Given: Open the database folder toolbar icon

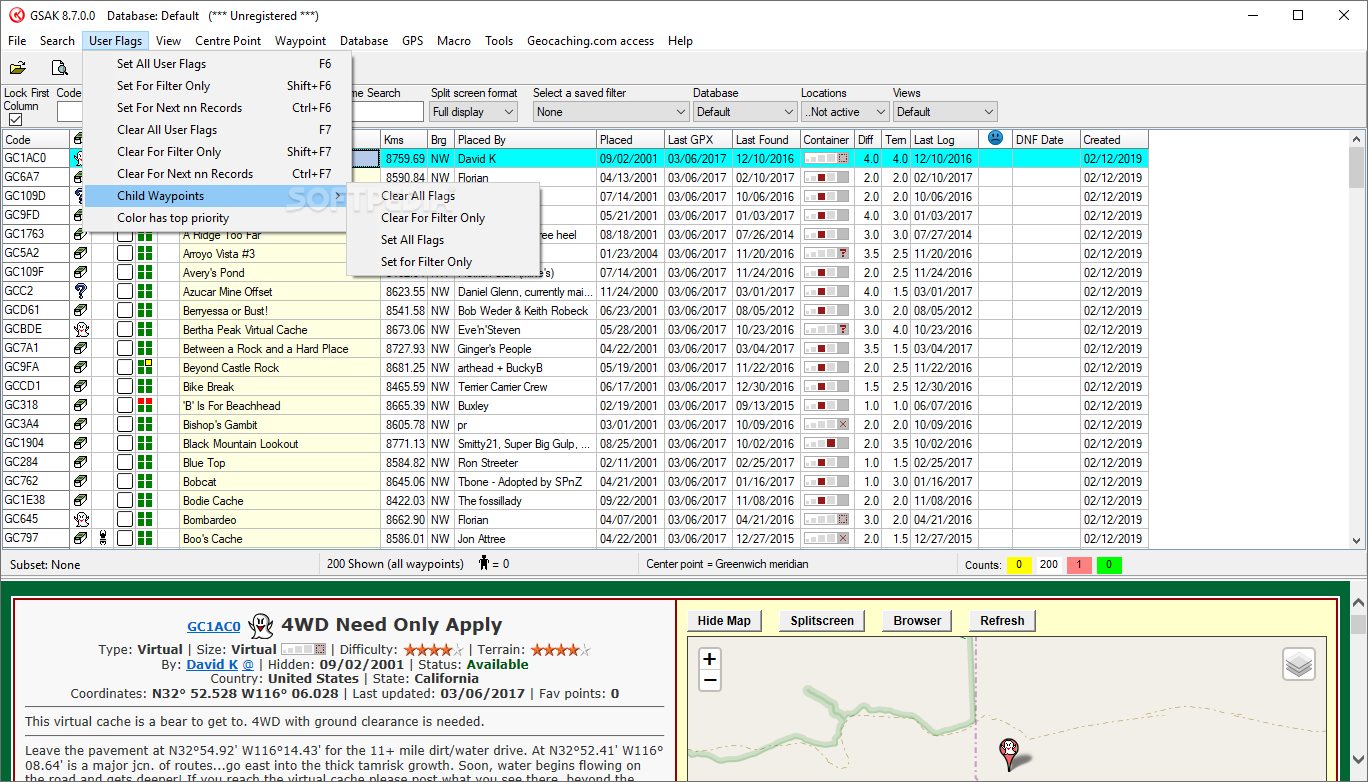Looking at the screenshot, I should tap(17, 68).
